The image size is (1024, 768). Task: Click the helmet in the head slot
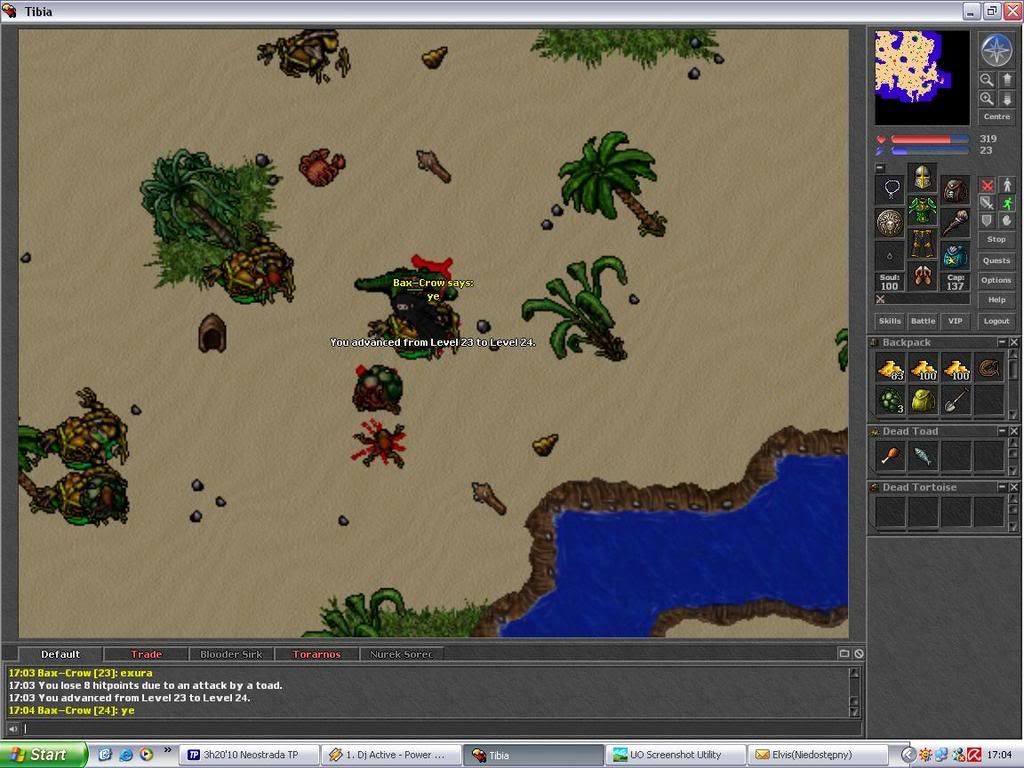(x=922, y=176)
